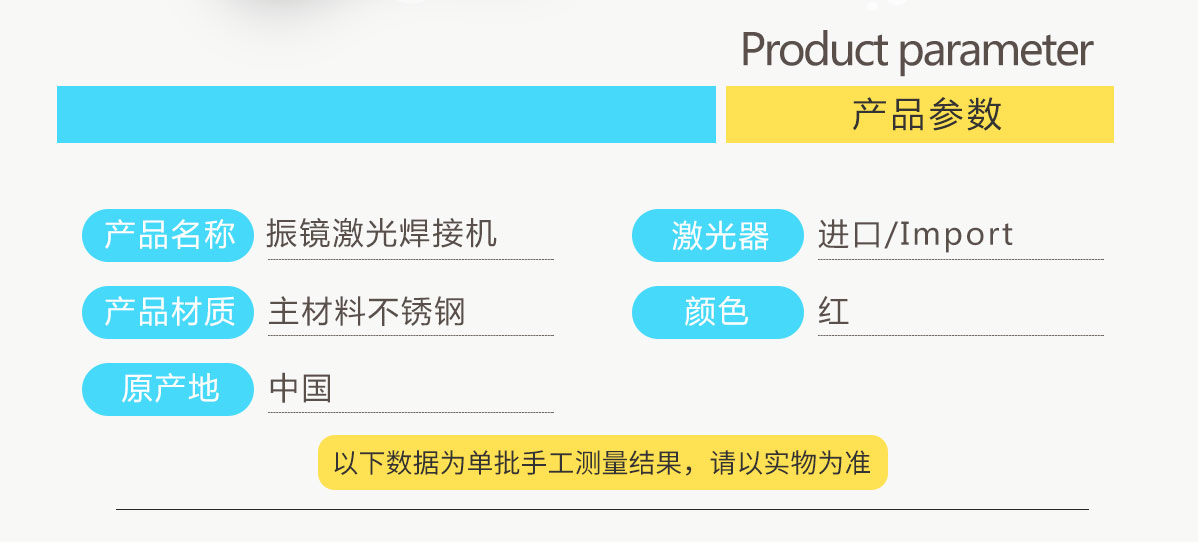Click the long blue header bar

(x=386, y=114)
